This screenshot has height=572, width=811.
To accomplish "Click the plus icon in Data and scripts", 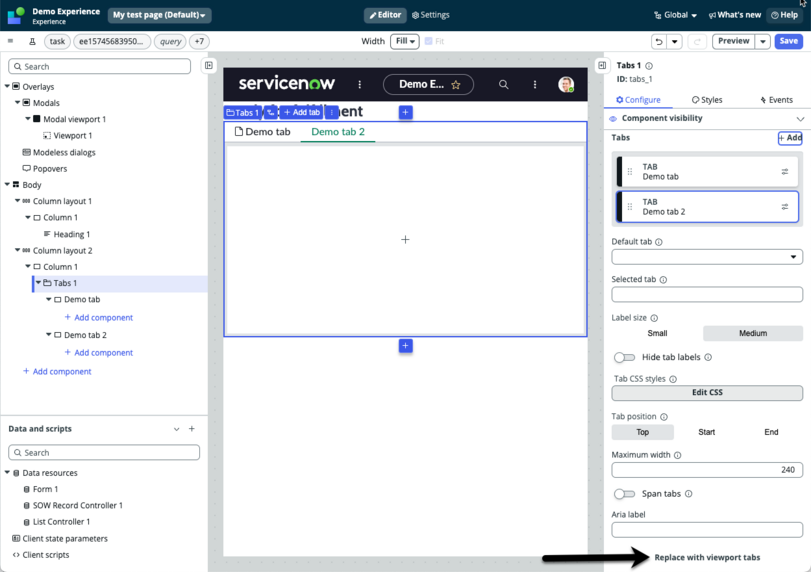I will [x=192, y=429].
